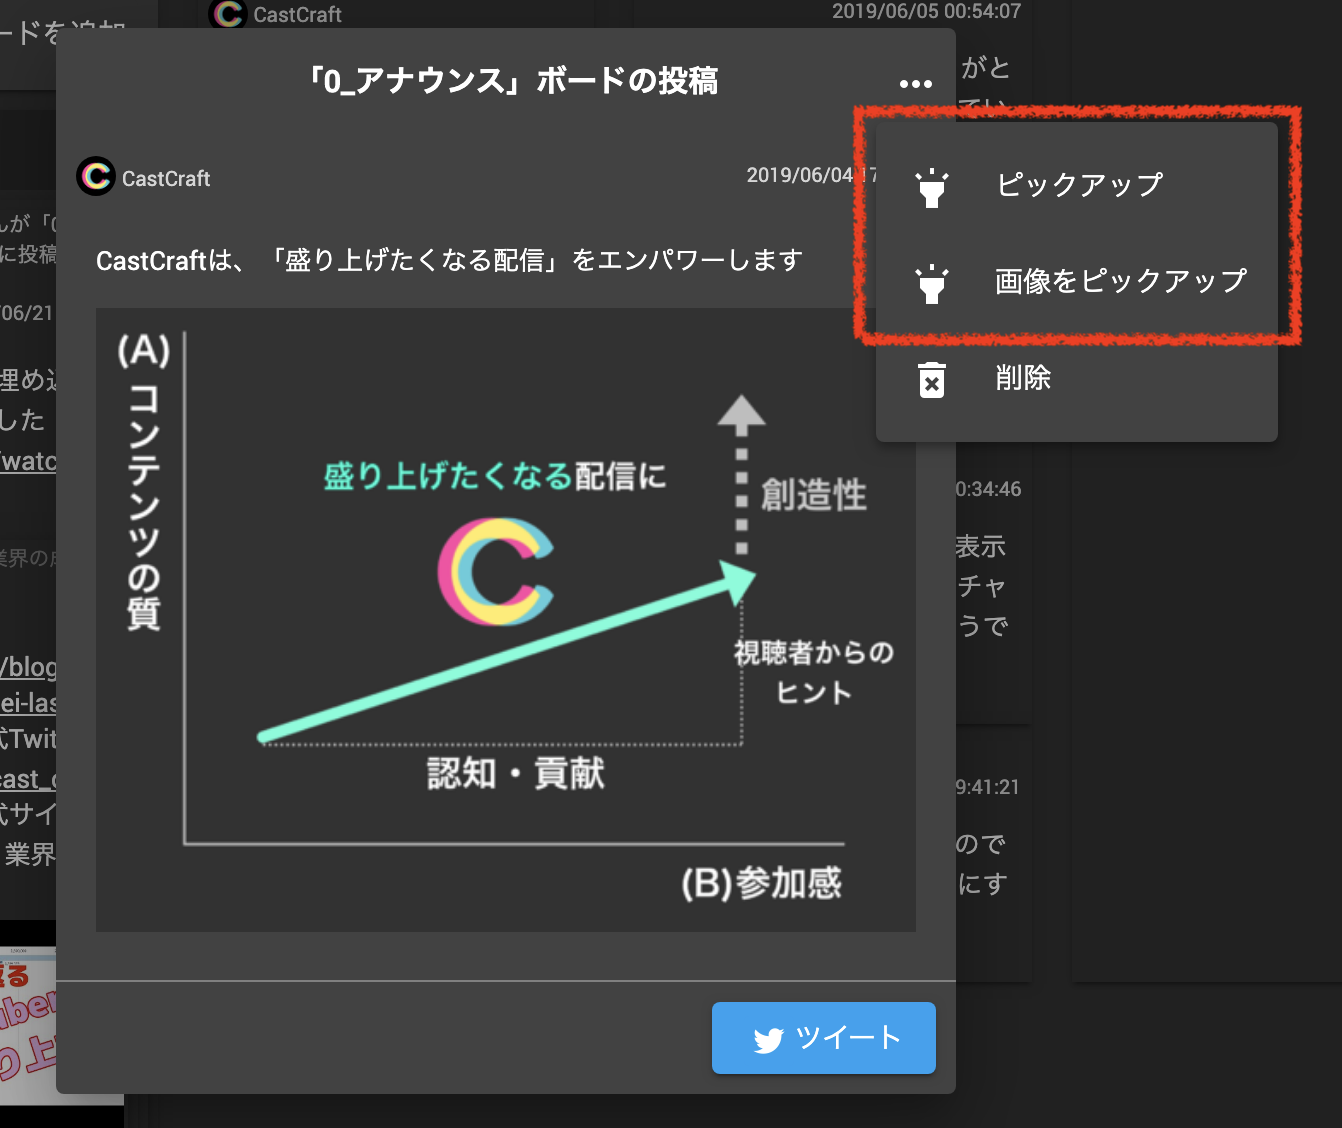Select 画像をピックアップ menu entry
Viewport: 1342px width, 1128px height.
[1077, 282]
